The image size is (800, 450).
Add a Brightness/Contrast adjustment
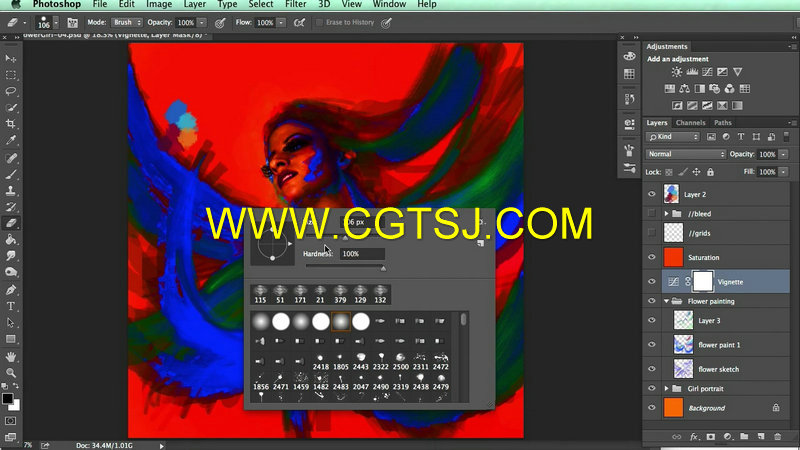coord(677,72)
